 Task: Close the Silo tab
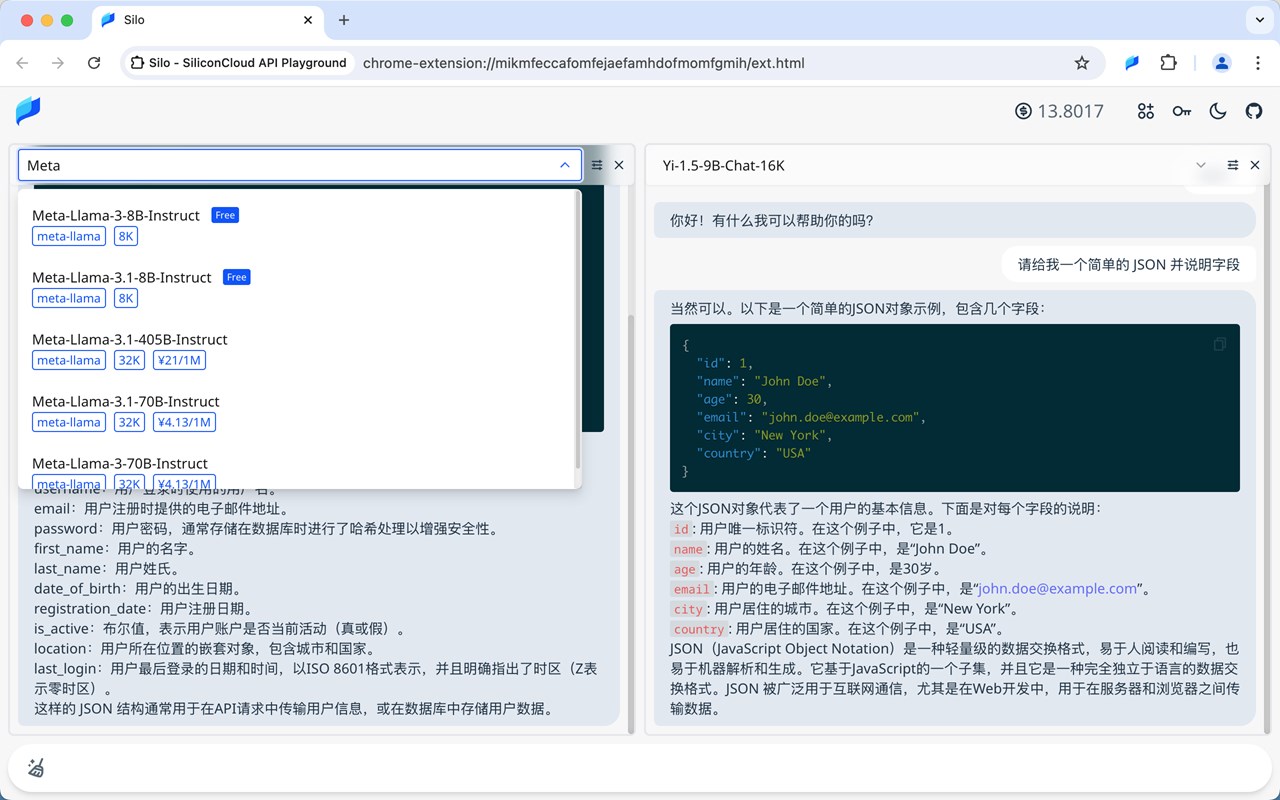(309, 20)
